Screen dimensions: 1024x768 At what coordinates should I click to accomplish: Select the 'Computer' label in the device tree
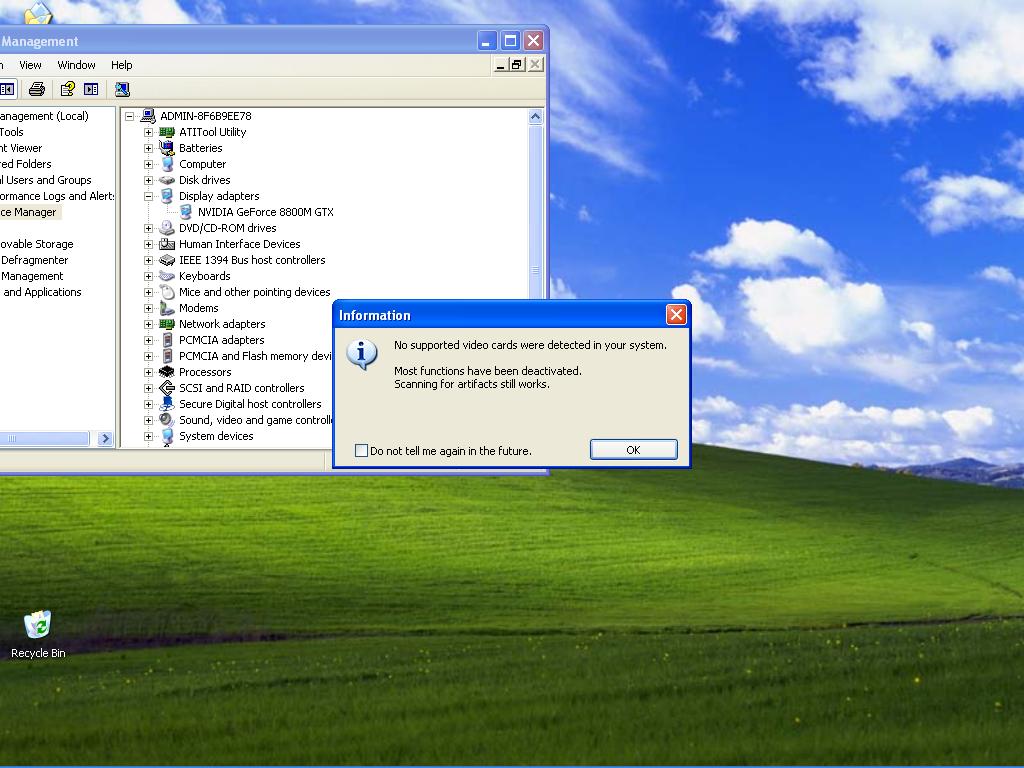coord(202,164)
